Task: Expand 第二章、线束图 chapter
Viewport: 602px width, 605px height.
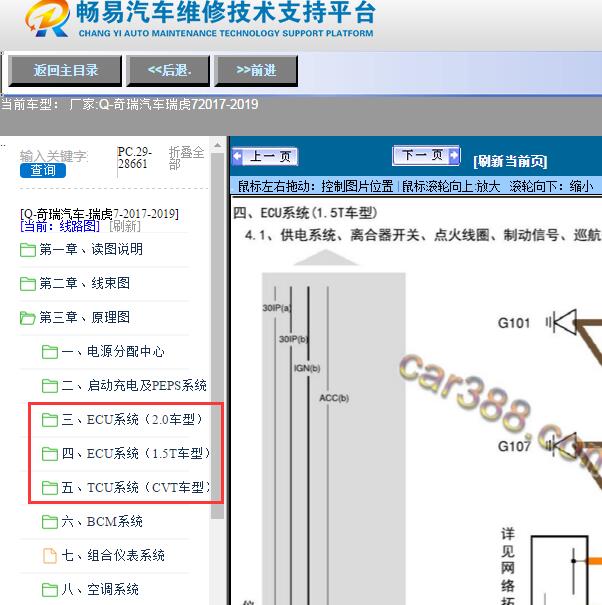Action: pos(84,283)
